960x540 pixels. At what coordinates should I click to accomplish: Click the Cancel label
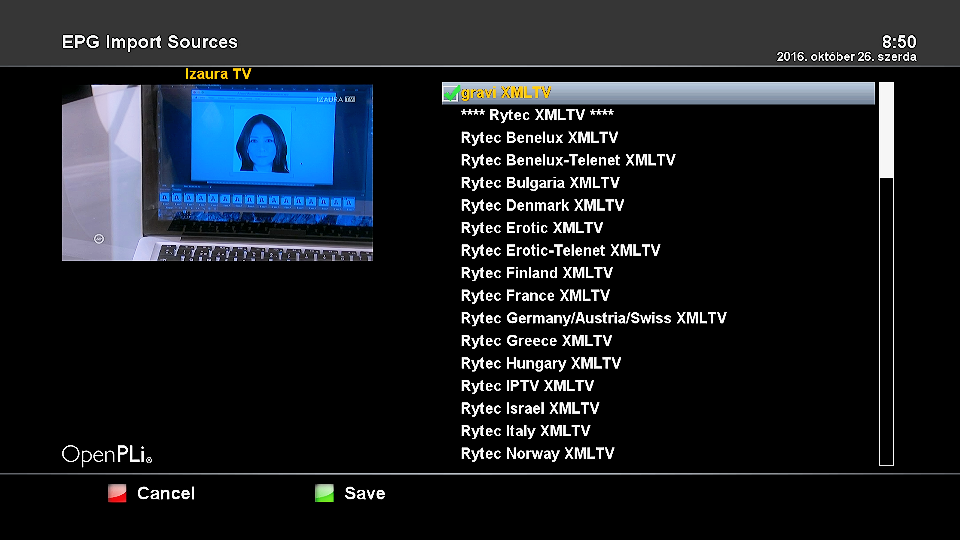166,493
